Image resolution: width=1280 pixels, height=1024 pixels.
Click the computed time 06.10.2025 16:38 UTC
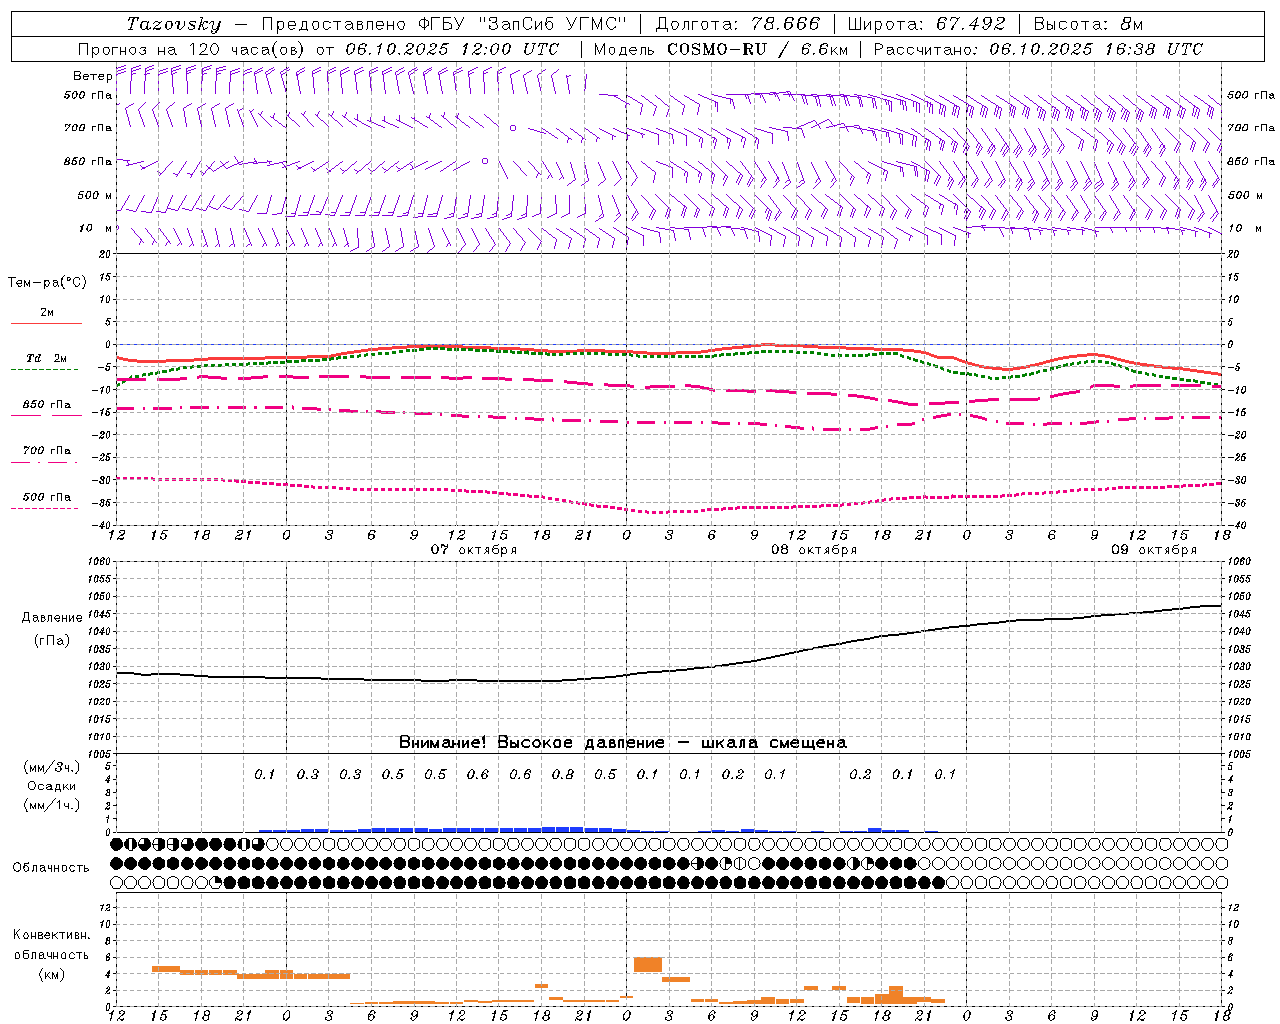click(1096, 49)
